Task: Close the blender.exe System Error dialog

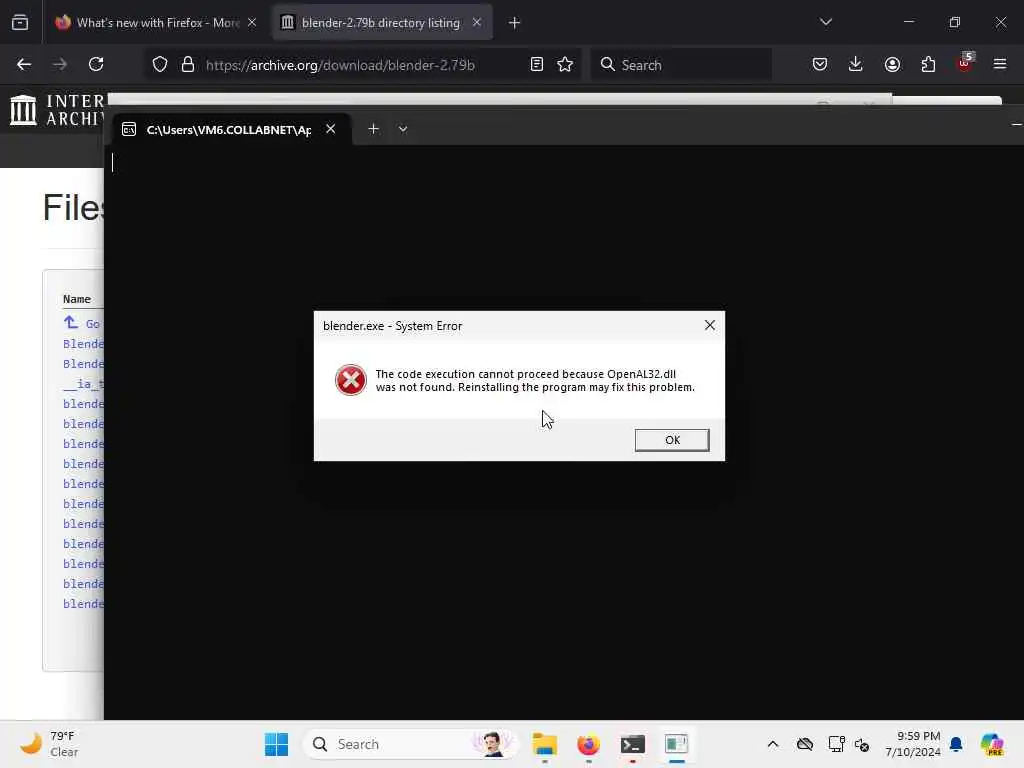Action: [x=710, y=325]
